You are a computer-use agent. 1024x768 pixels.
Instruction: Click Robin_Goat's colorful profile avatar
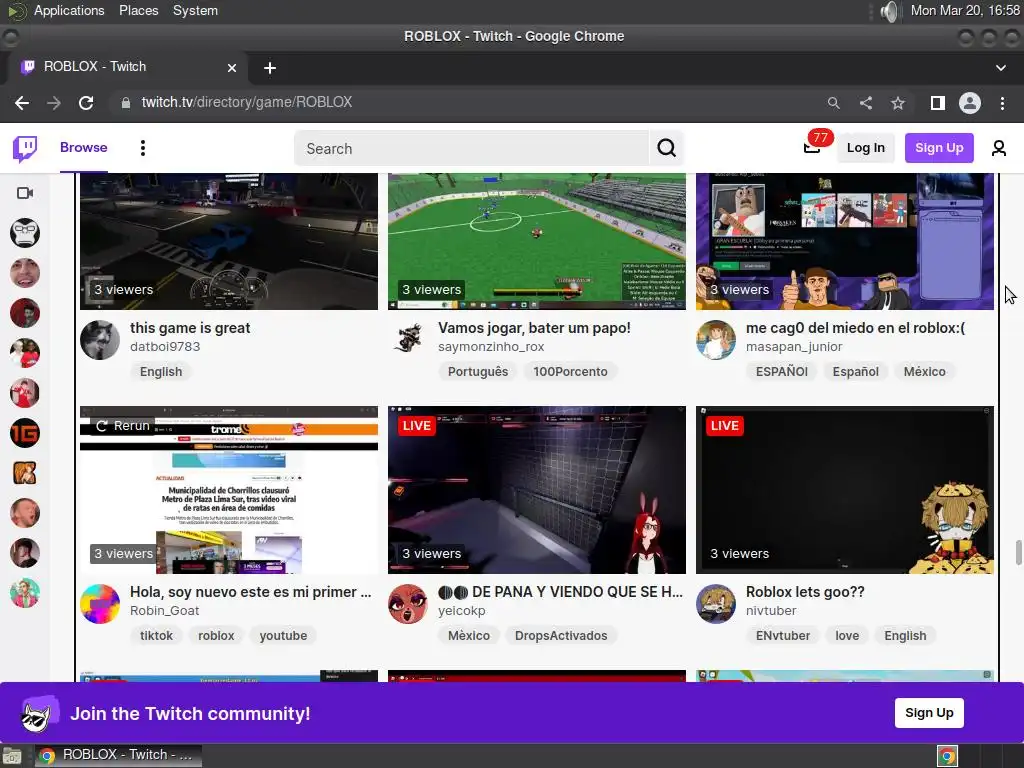click(x=100, y=603)
